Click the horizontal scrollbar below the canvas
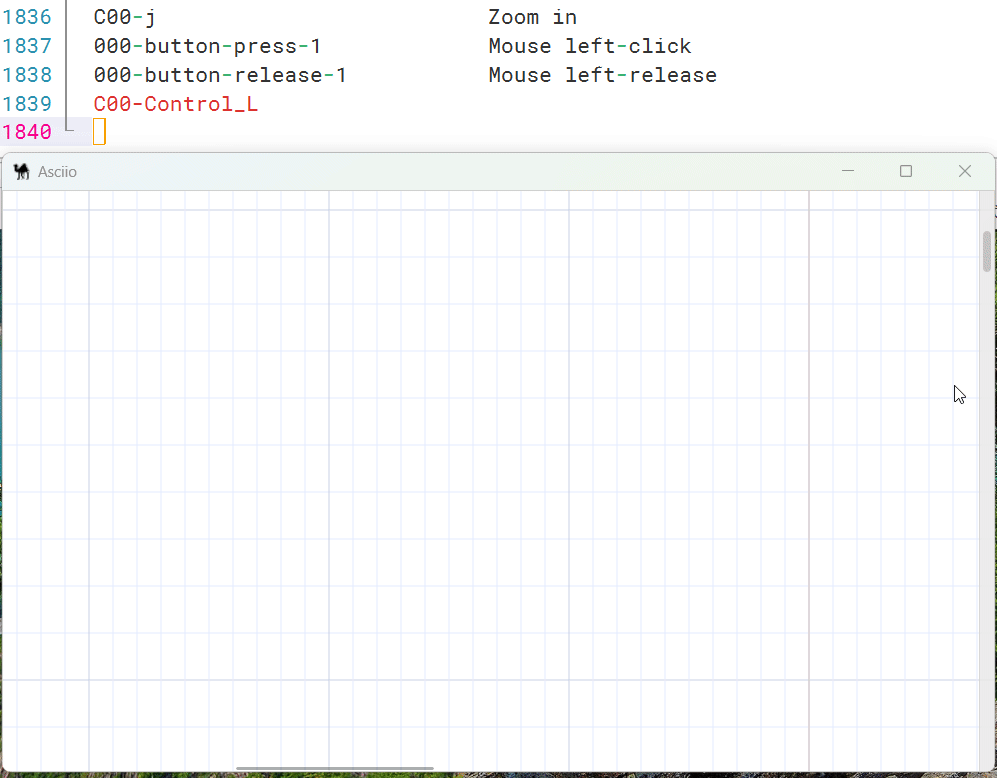The image size is (997, 778). tap(334, 768)
